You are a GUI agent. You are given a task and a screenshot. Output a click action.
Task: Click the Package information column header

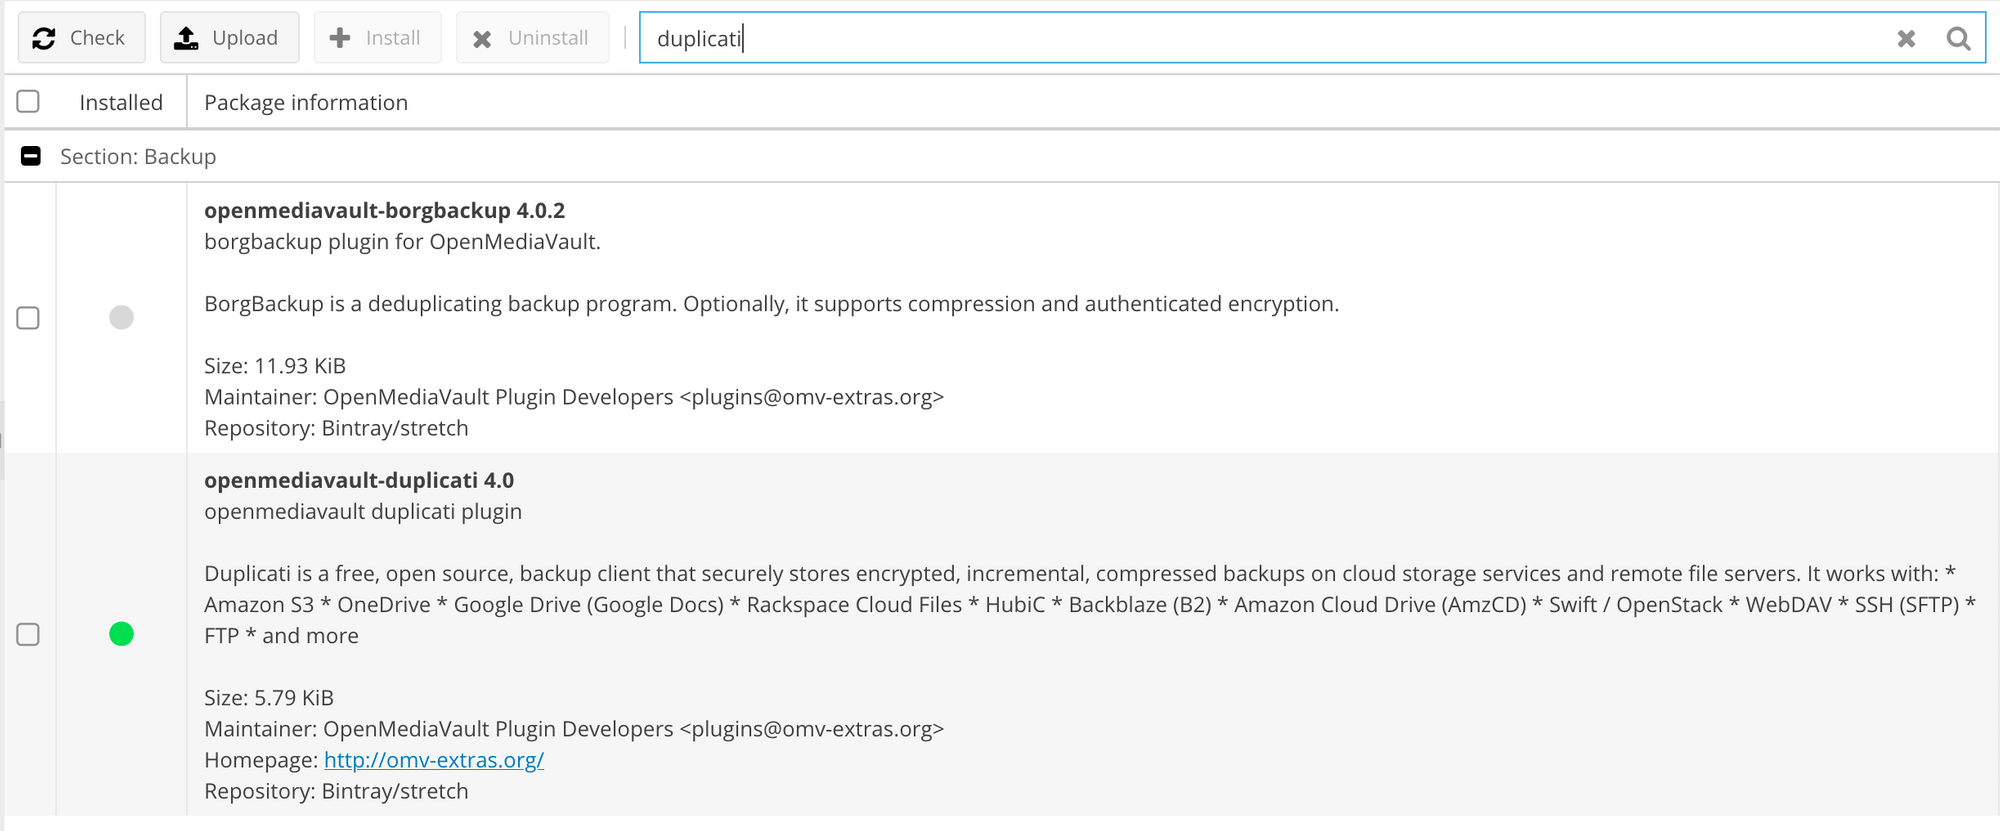tap(306, 102)
